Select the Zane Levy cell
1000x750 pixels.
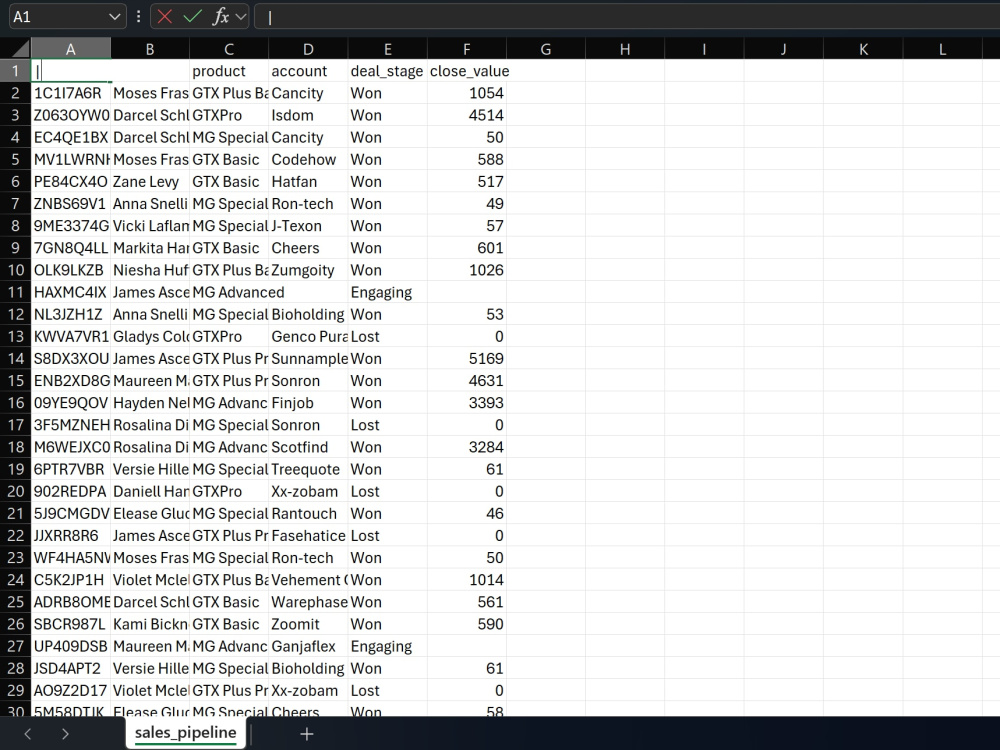150,182
